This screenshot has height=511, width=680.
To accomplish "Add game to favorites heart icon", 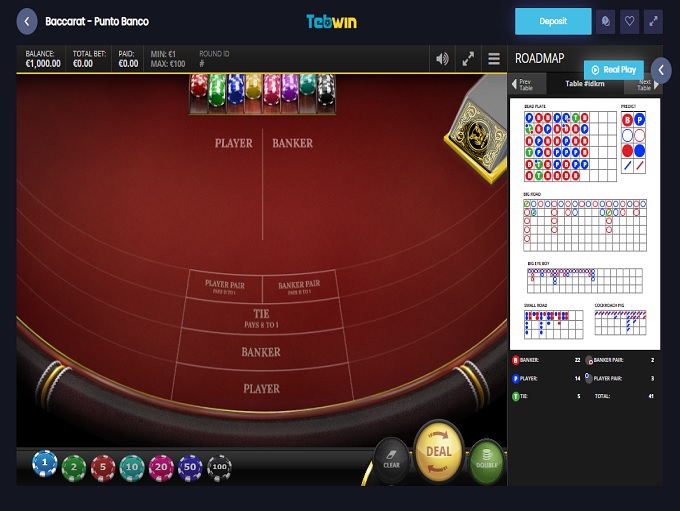I will pos(629,21).
